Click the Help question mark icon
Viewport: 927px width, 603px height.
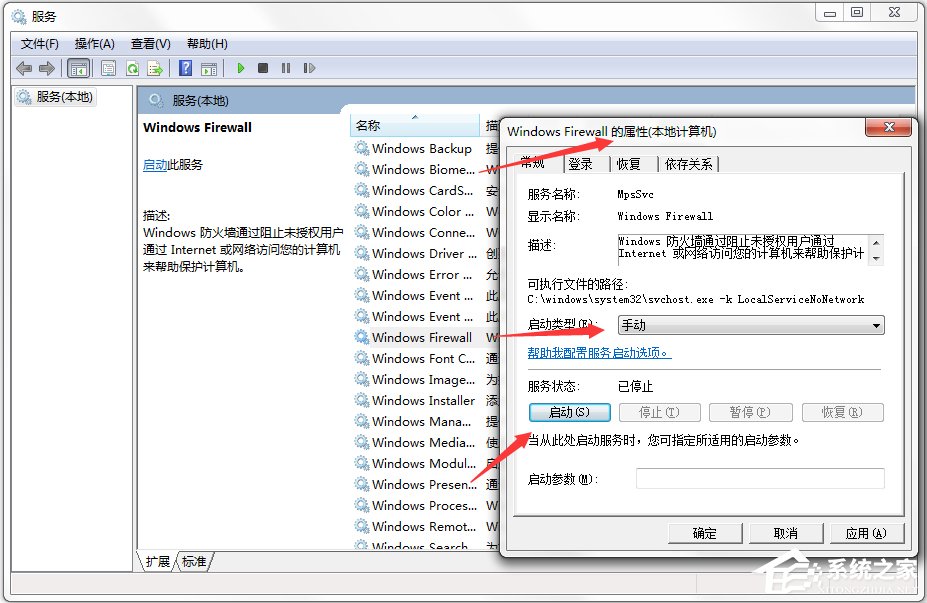(x=184, y=67)
